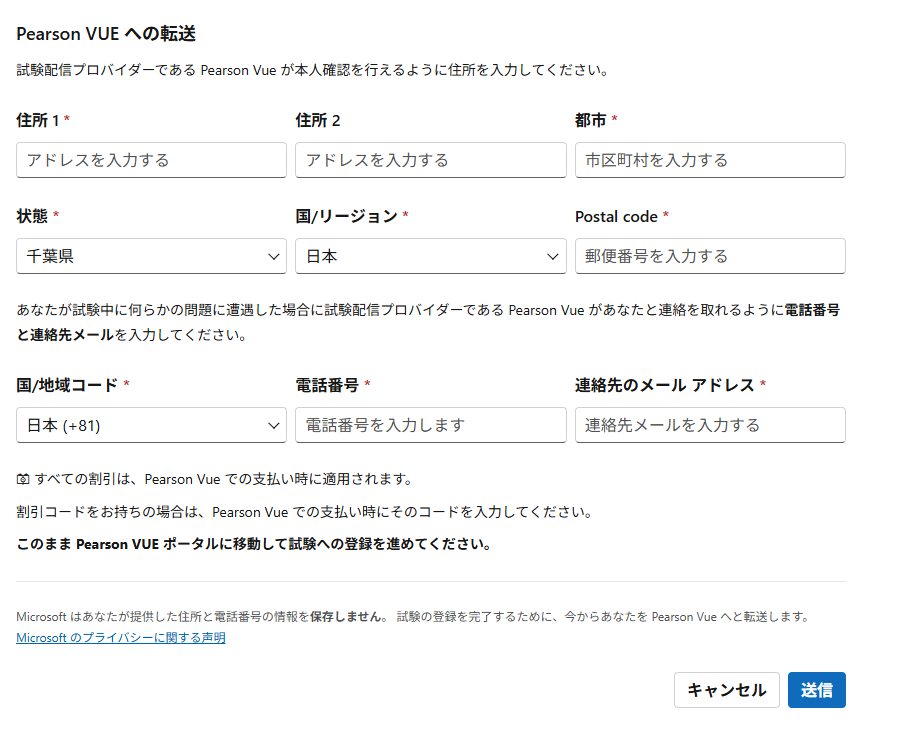Click the sentence starting 試験配信プロバイダーである Pearson Vue が本人確認
Image resolution: width=903 pixels, height=745 pixels.
(312, 70)
